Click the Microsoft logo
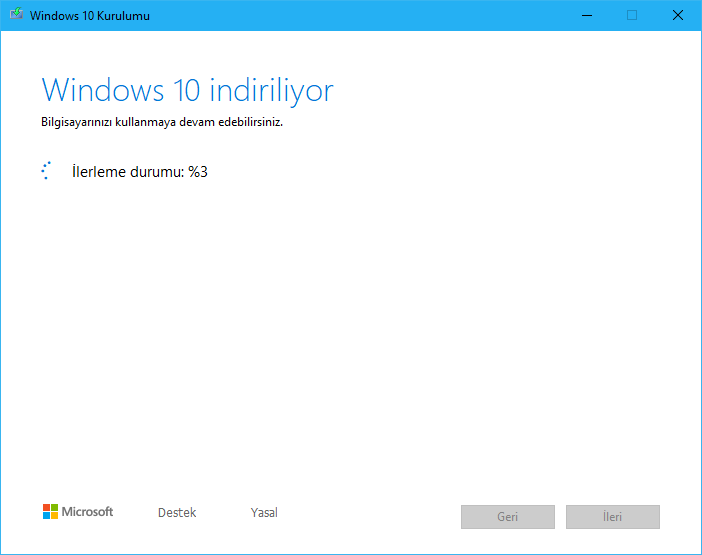The height and width of the screenshot is (555, 702). tap(78, 512)
